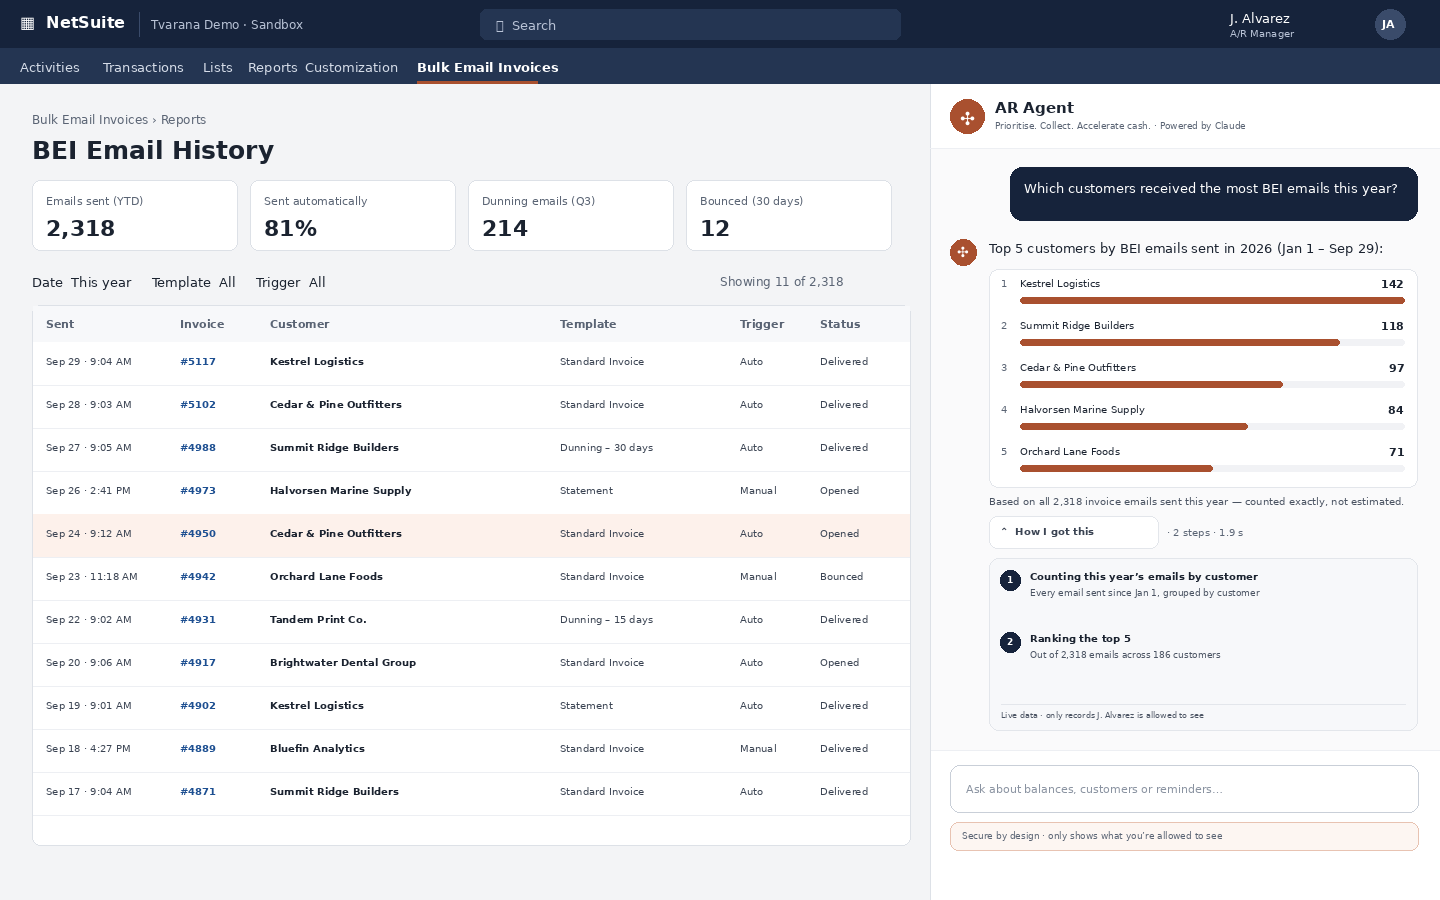
Task: Open the JA user avatar menu
Action: [x=1390, y=25]
